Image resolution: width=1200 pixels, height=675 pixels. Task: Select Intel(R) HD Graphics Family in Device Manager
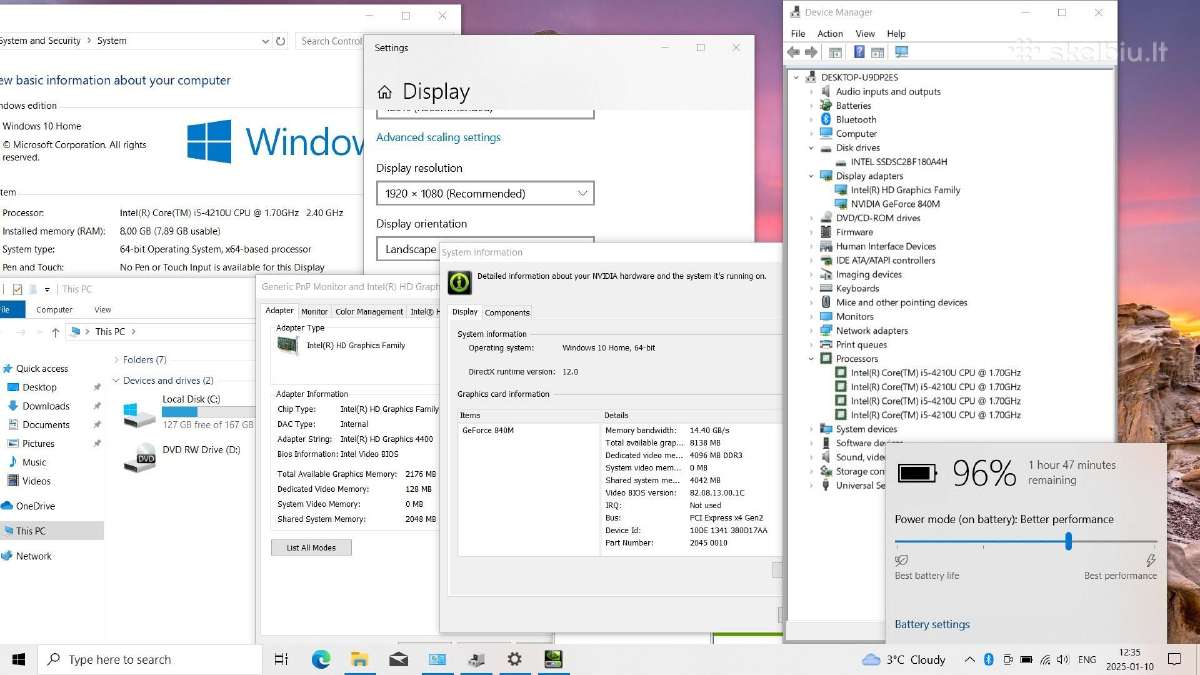pyautogui.click(x=905, y=189)
